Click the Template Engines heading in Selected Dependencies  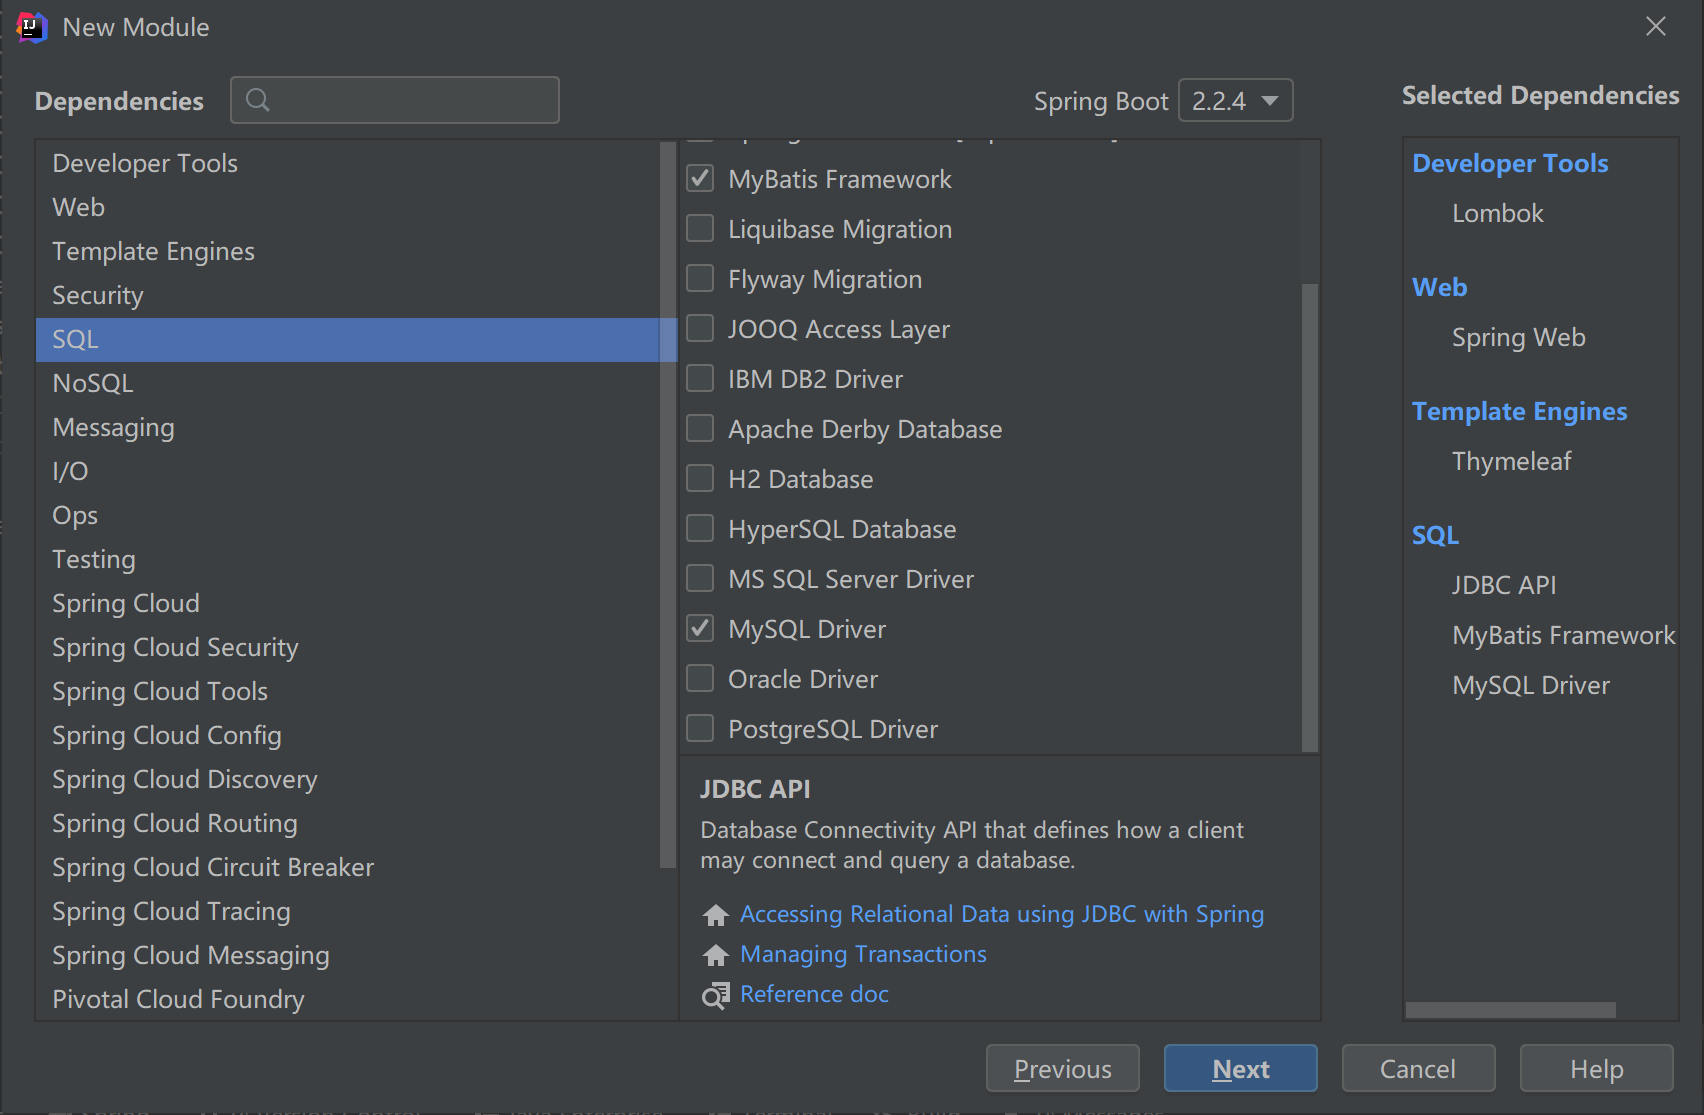point(1519,411)
